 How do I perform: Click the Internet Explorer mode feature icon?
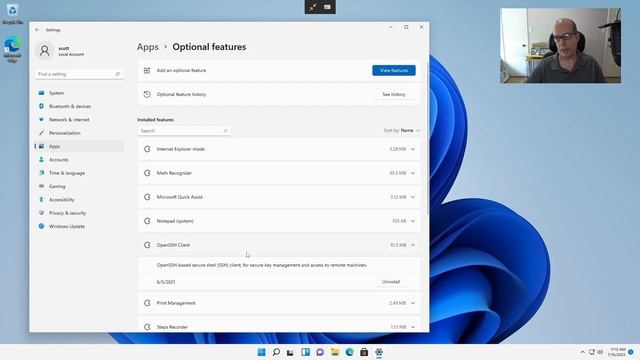[147, 149]
